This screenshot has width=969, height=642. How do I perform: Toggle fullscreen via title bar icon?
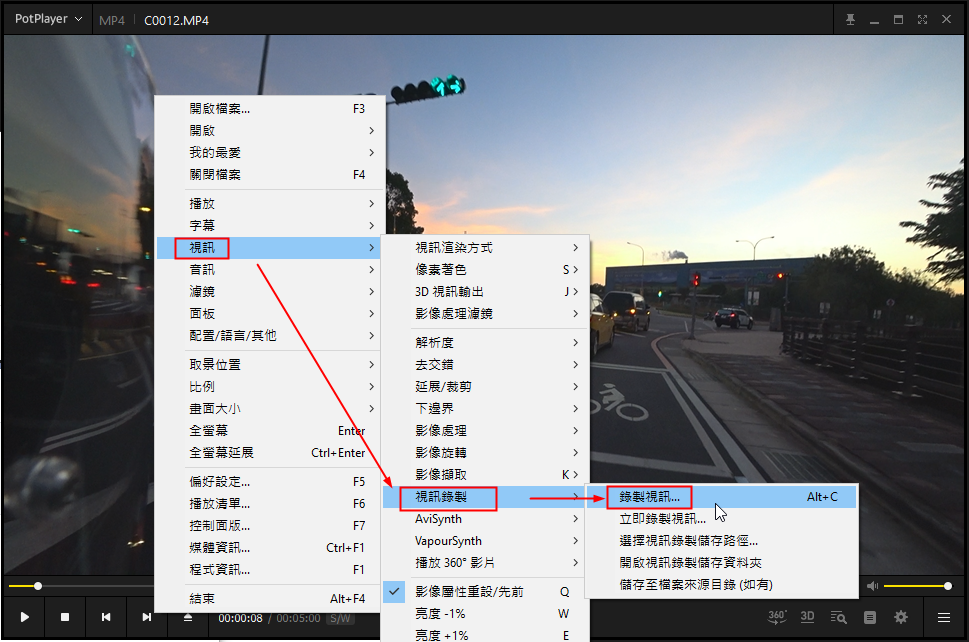(x=922, y=20)
